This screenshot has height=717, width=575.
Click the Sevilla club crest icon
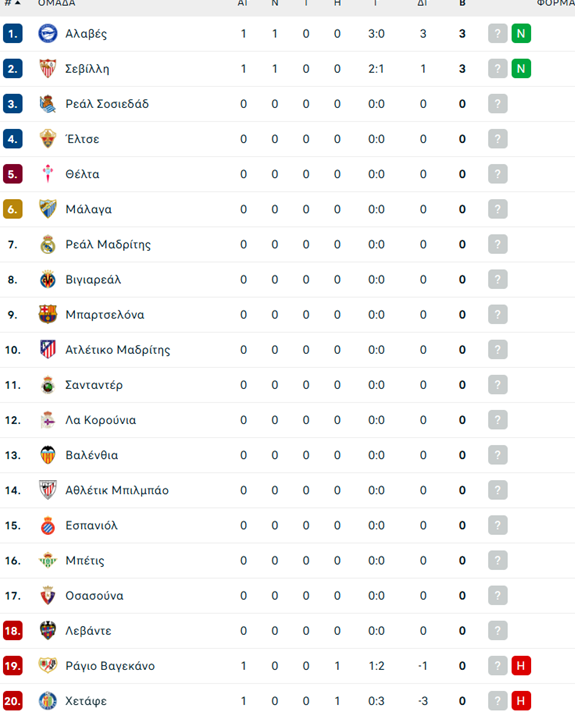(48, 69)
